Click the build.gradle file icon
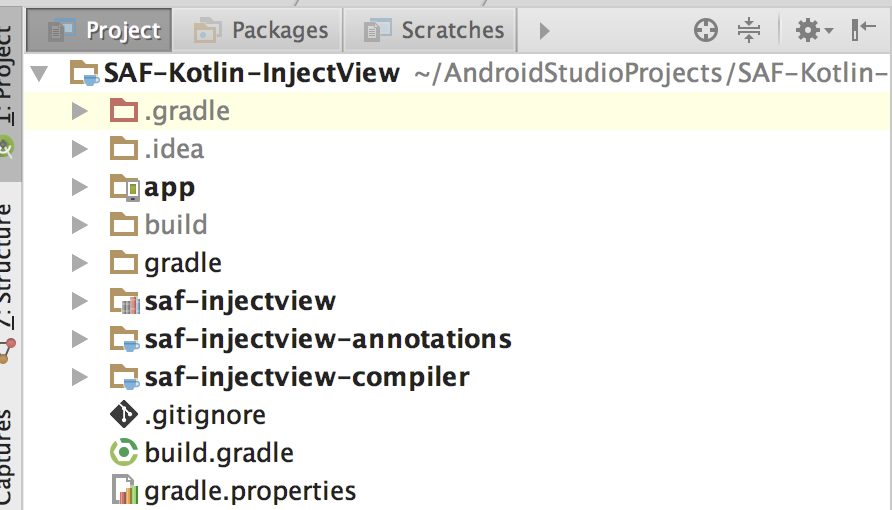This screenshot has width=892, height=510. click(124, 453)
